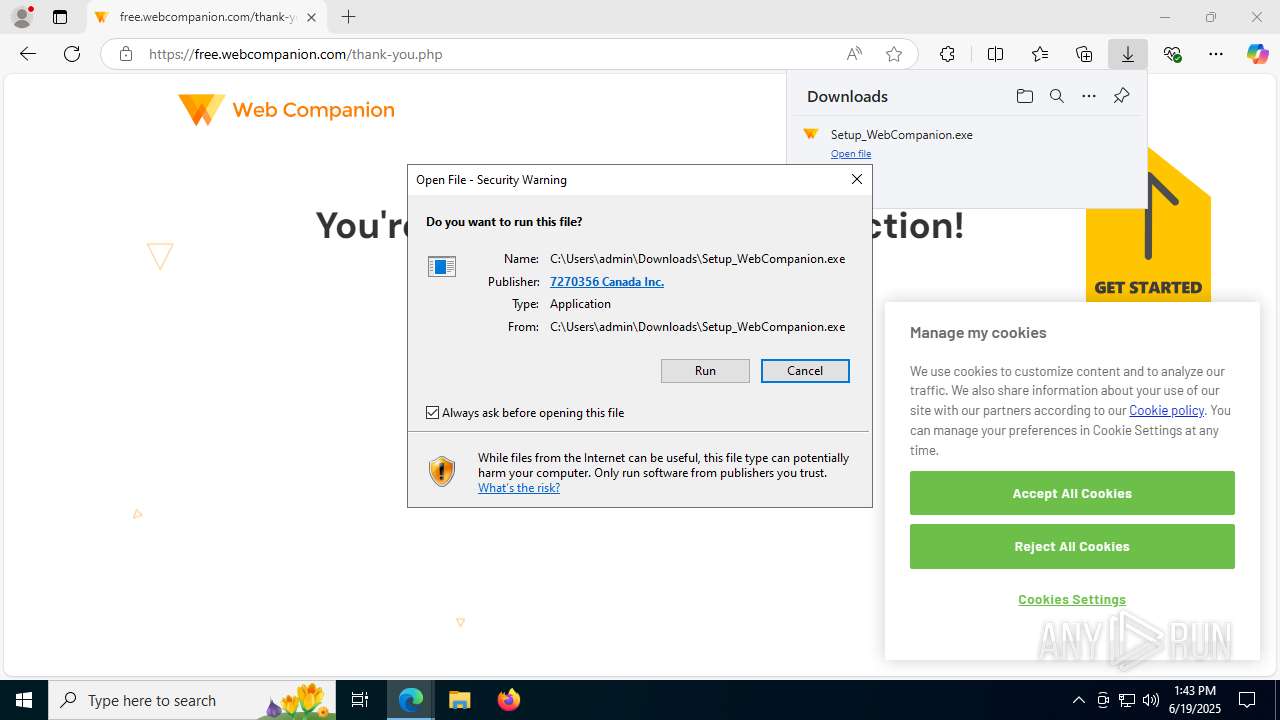Open Collections icon in toolbar
The height and width of the screenshot is (720, 1280).
[x=1084, y=54]
